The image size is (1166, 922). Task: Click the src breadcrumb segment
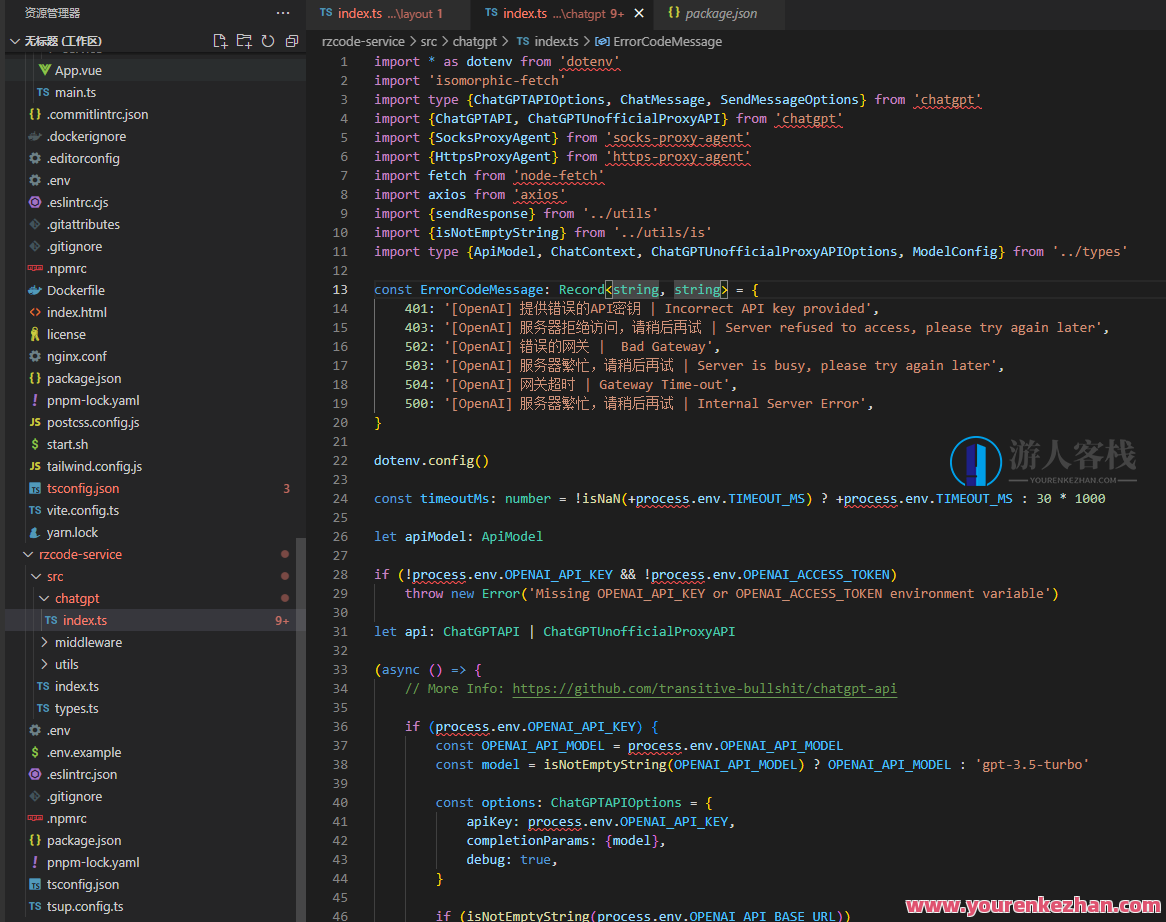[x=429, y=42]
